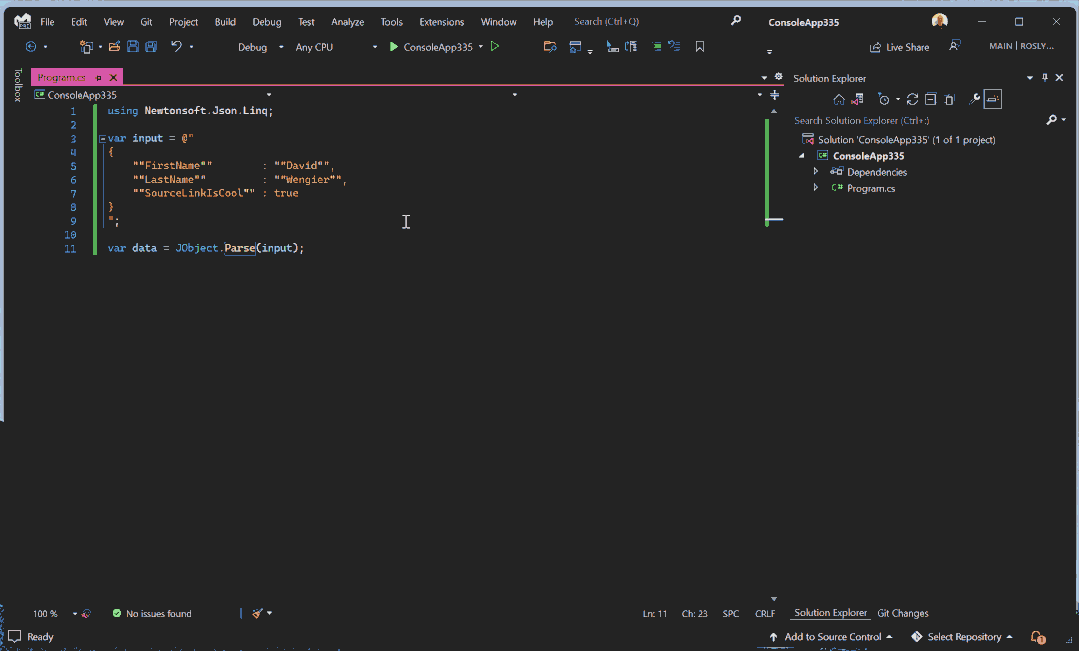Click the Find in Files folder icon
This screenshot has width=1079, height=651.
(550, 47)
